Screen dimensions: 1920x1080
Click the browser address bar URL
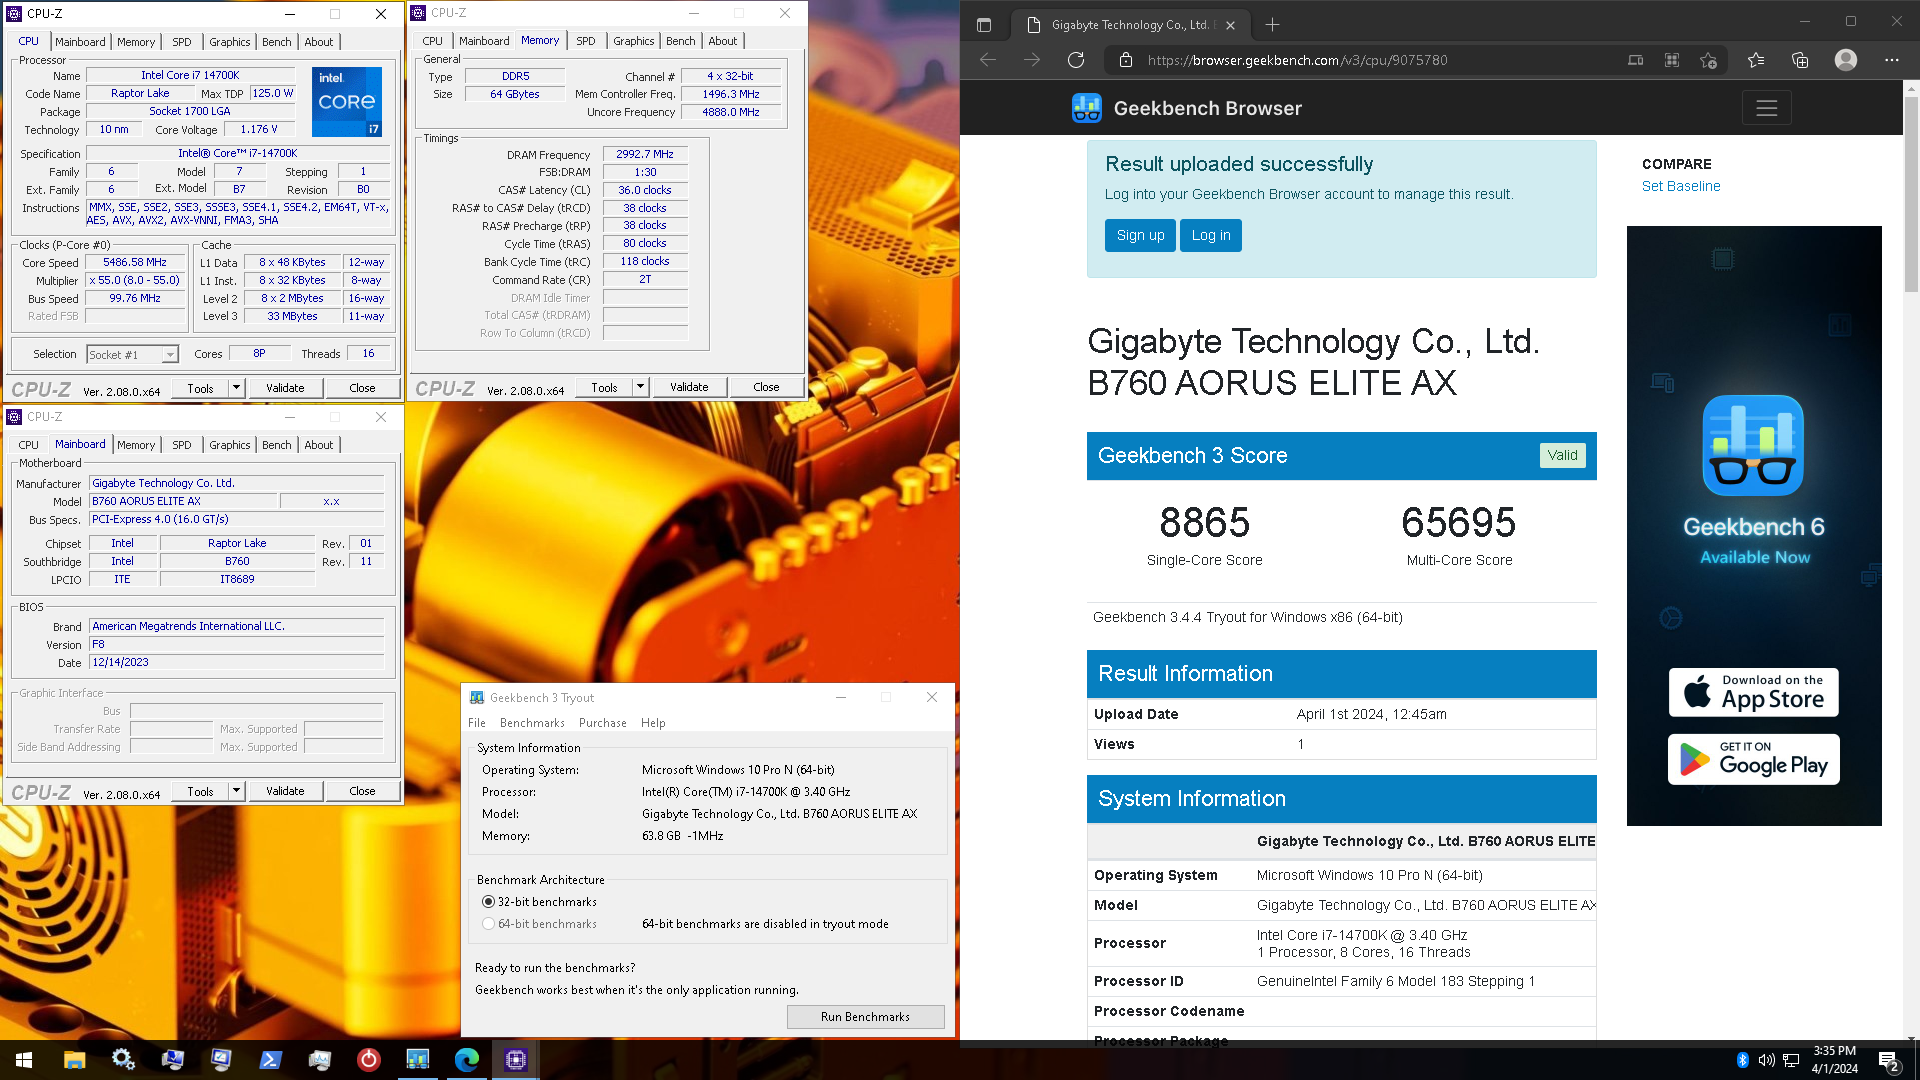pyautogui.click(x=1297, y=60)
